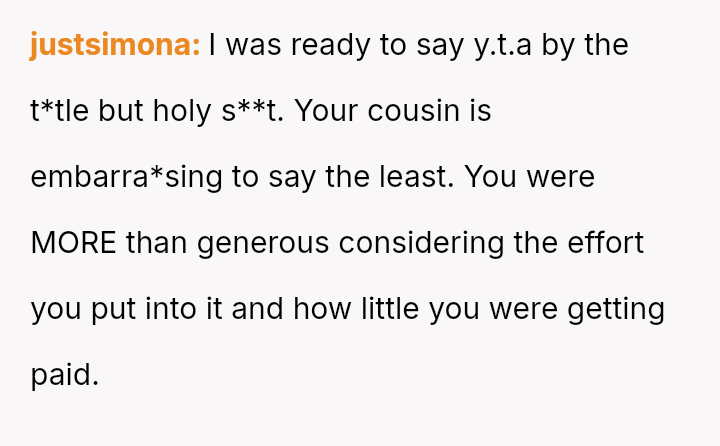Click the final word "paid."
The height and width of the screenshot is (446, 720).
pos(65,375)
